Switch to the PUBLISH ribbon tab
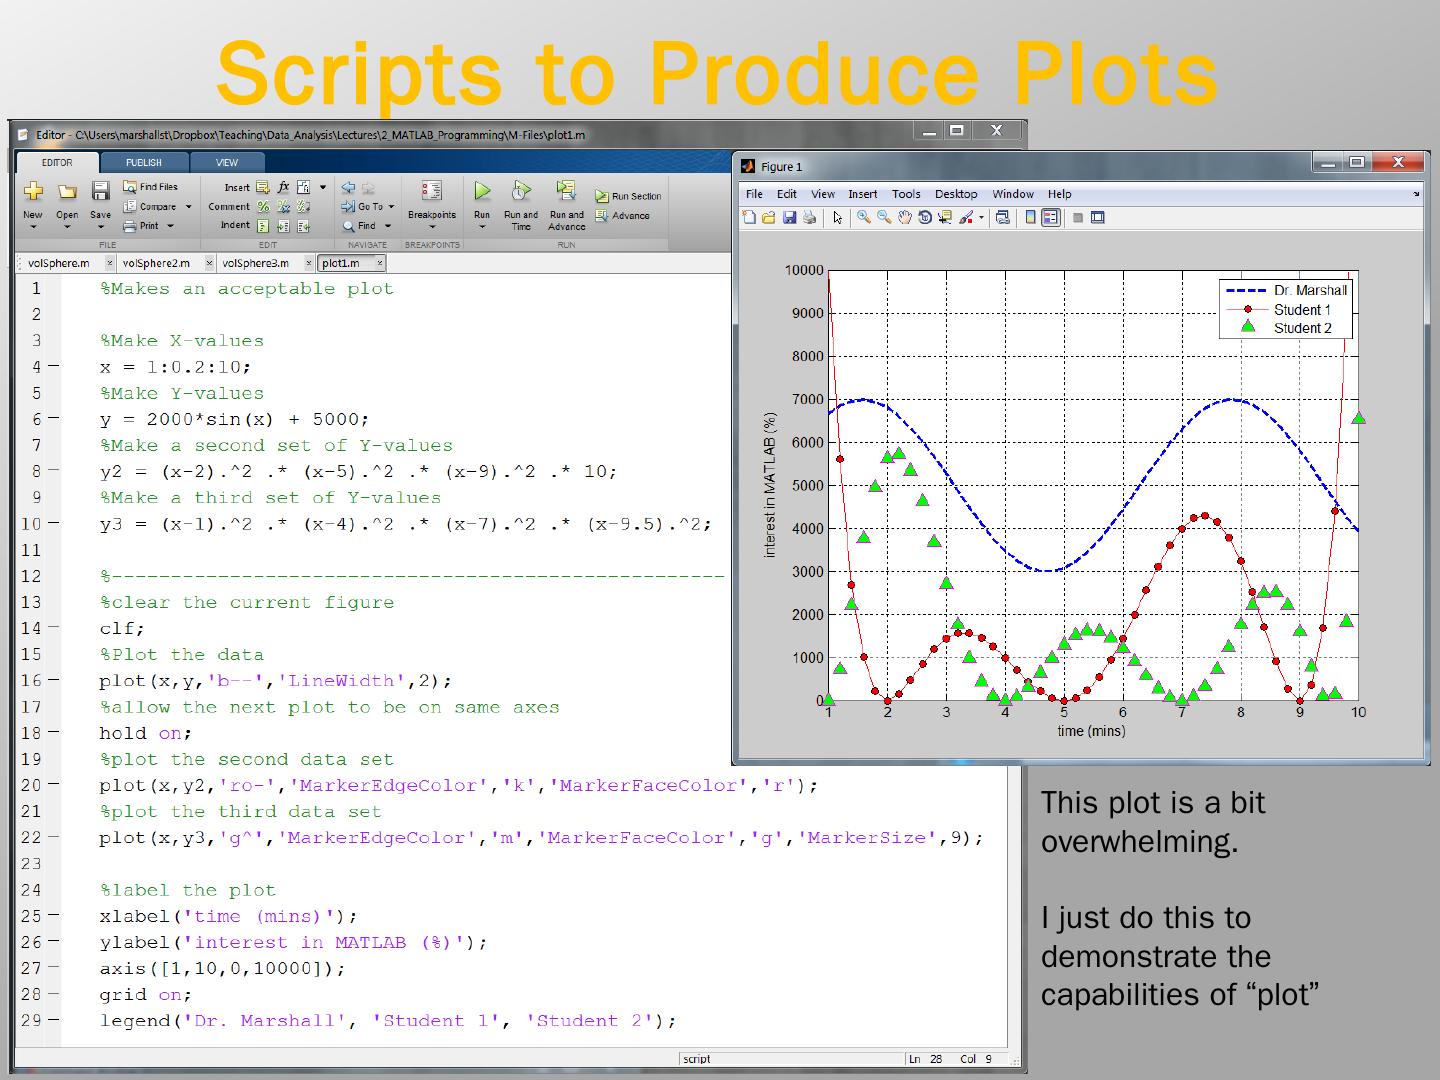1440x1080 pixels. pos(144,163)
